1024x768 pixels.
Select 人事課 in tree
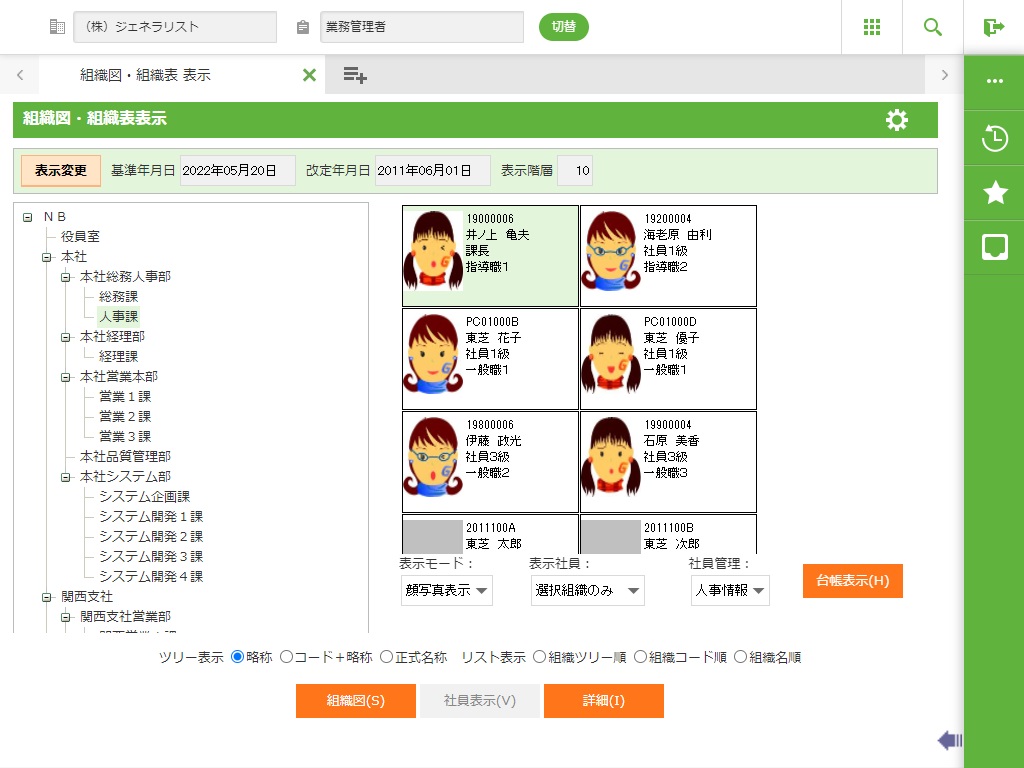(x=118, y=317)
